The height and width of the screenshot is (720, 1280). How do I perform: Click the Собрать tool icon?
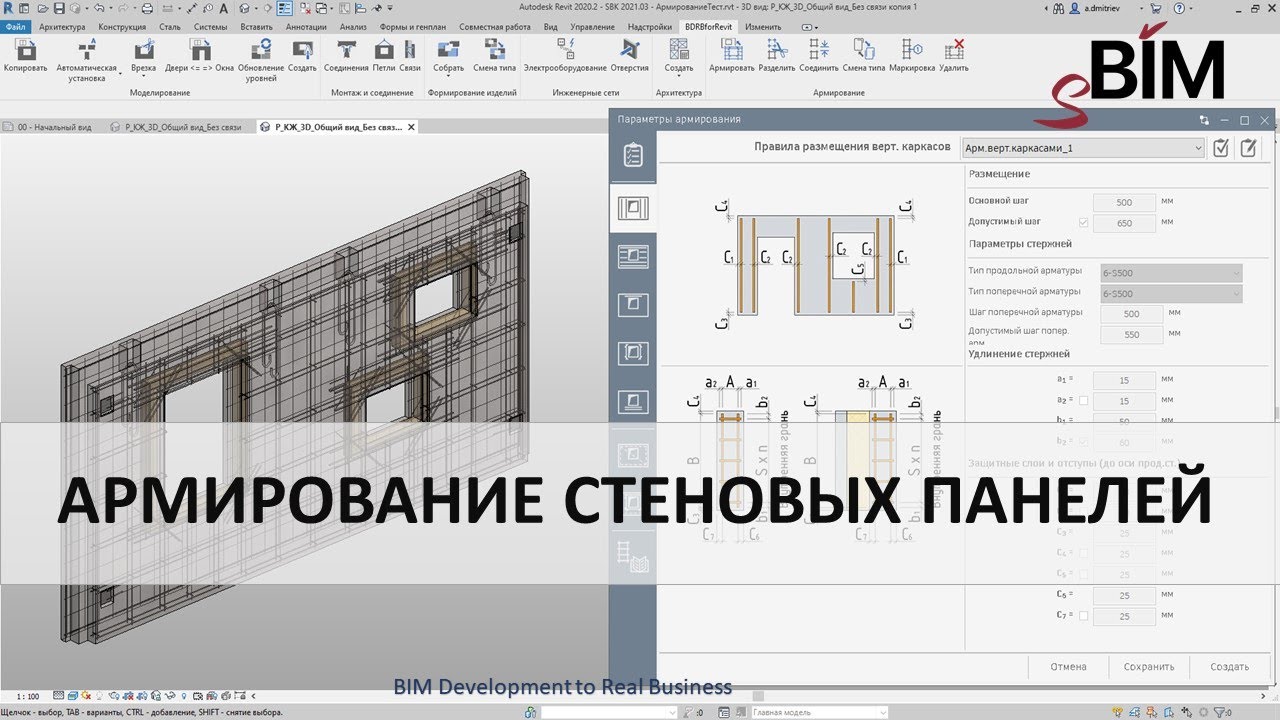449,50
